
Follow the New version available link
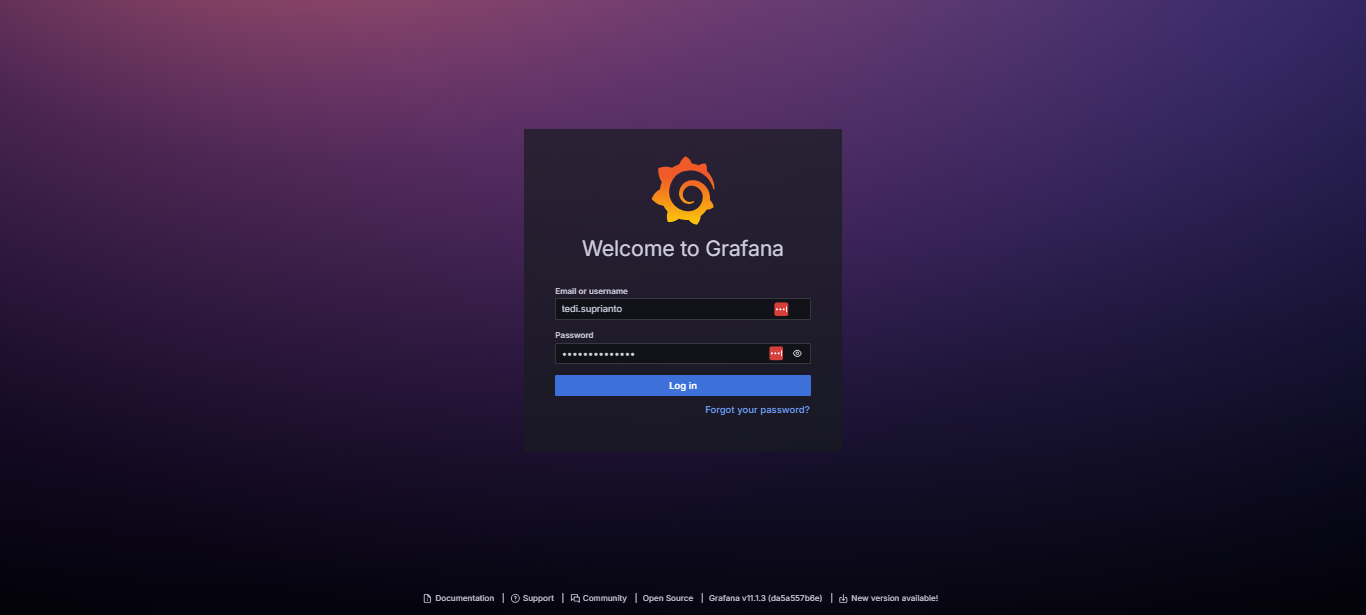pyautogui.click(x=894, y=598)
